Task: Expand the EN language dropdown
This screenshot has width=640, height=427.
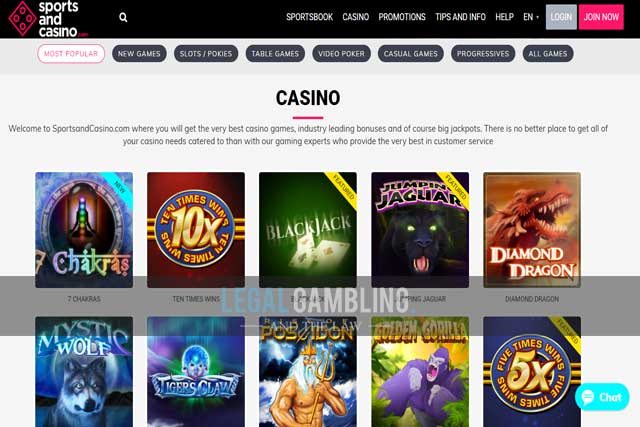Action: tap(531, 17)
